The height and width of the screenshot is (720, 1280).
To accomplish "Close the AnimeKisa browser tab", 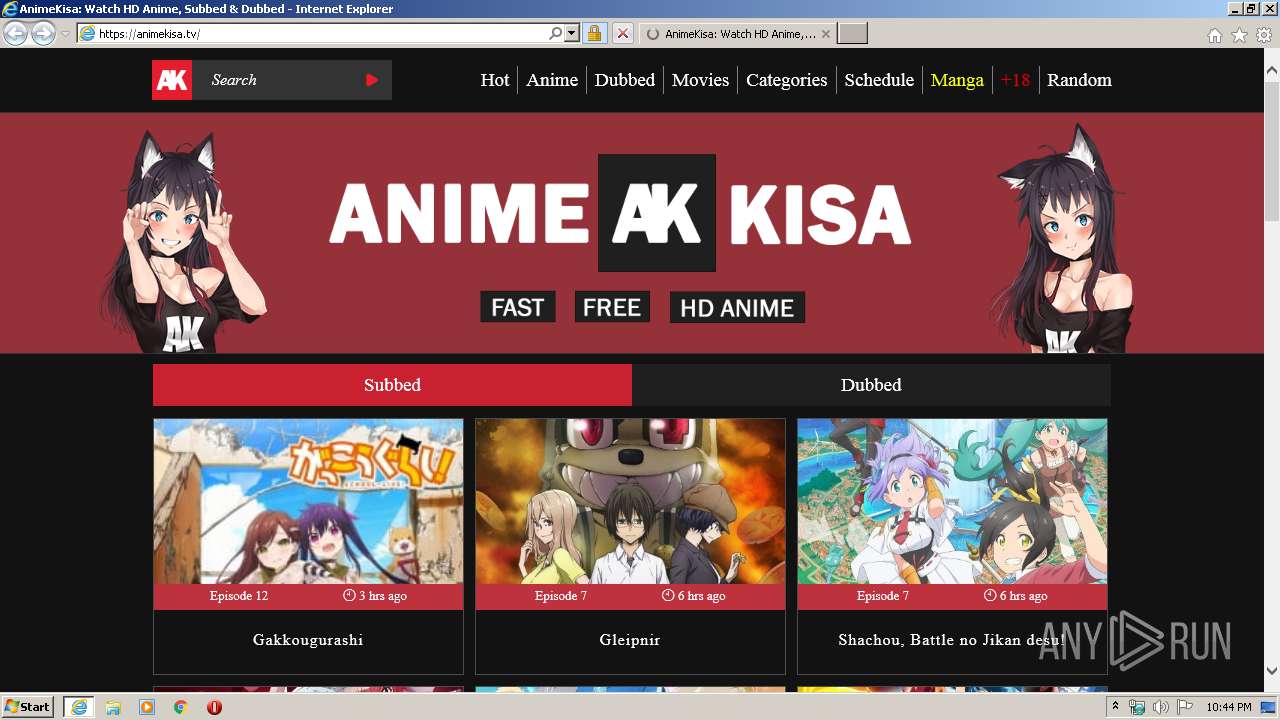I will point(825,34).
